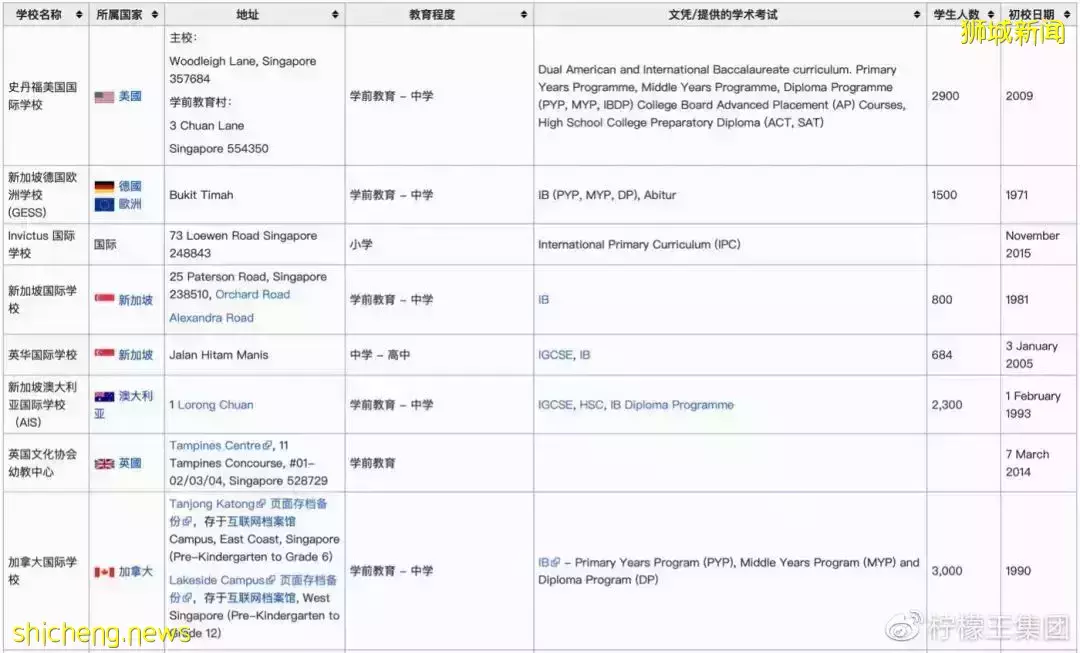The width and height of the screenshot is (1080, 653).
Task: Sort table by 学生人数 column arrows
Action: tap(990, 14)
